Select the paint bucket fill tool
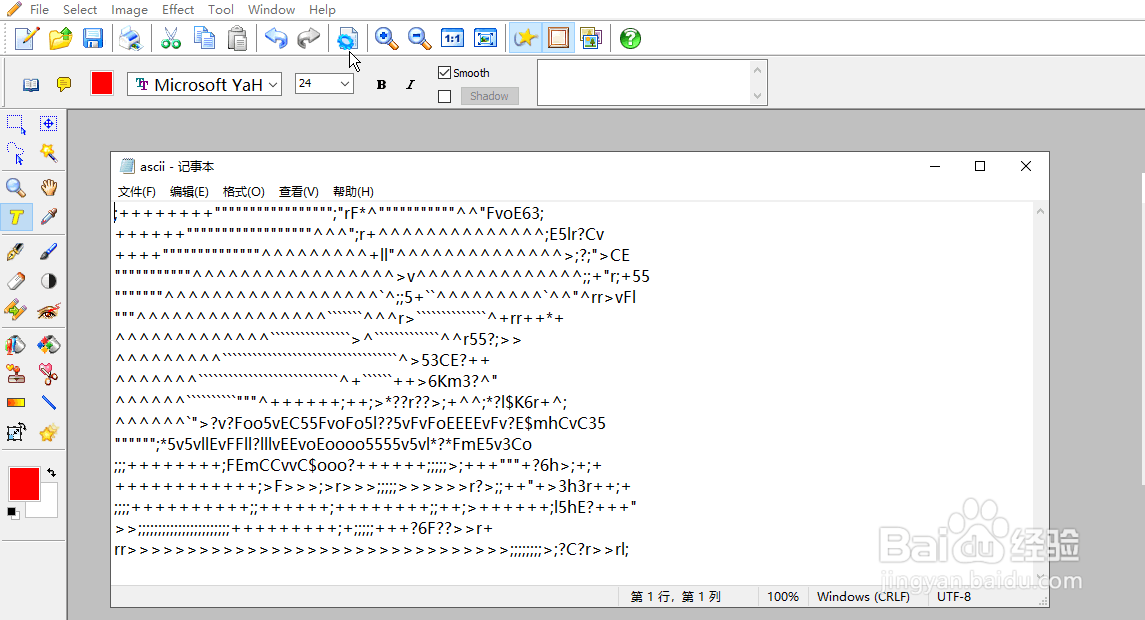The image size is (1145, 620). point(16,345)
